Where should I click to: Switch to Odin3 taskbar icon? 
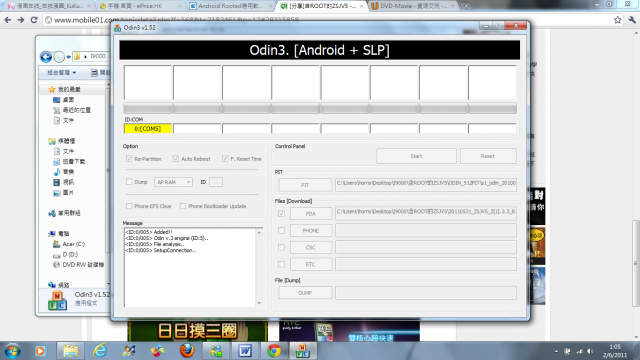tap(303, 351)
